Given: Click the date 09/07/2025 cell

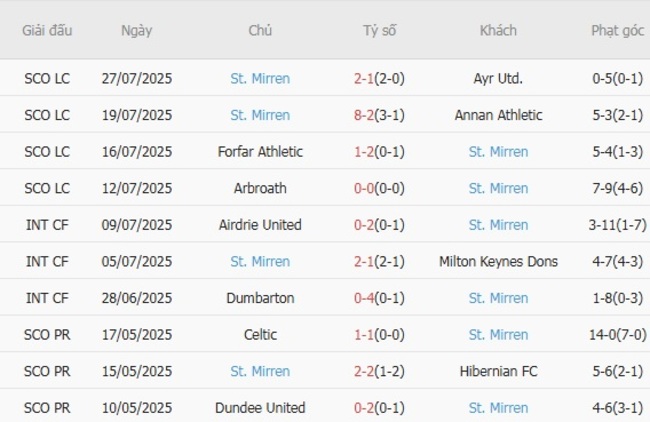Looking at the screenshot, I should [x=137, y=225].
